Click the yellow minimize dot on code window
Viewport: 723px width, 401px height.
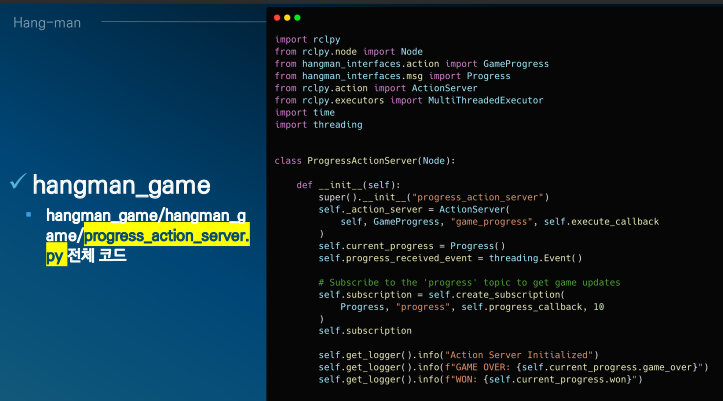click(x=287, y=18)
